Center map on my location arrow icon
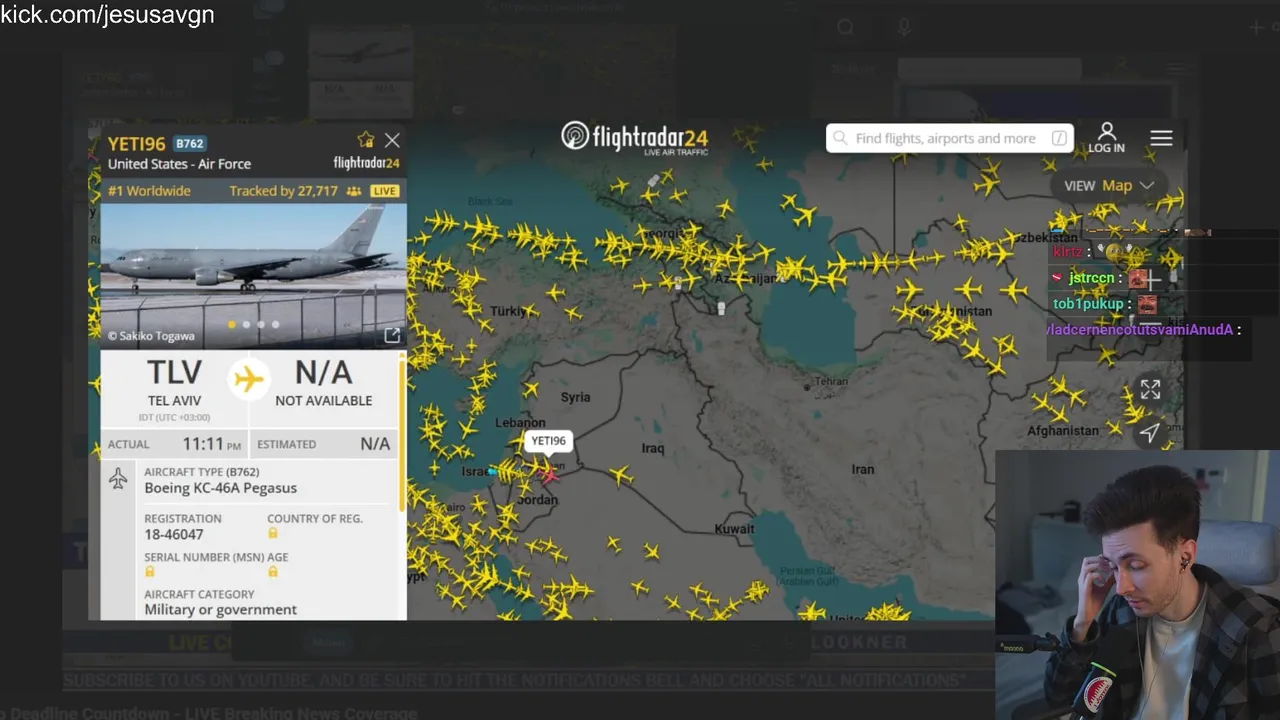The image size is (1280, 720). 1150,432
